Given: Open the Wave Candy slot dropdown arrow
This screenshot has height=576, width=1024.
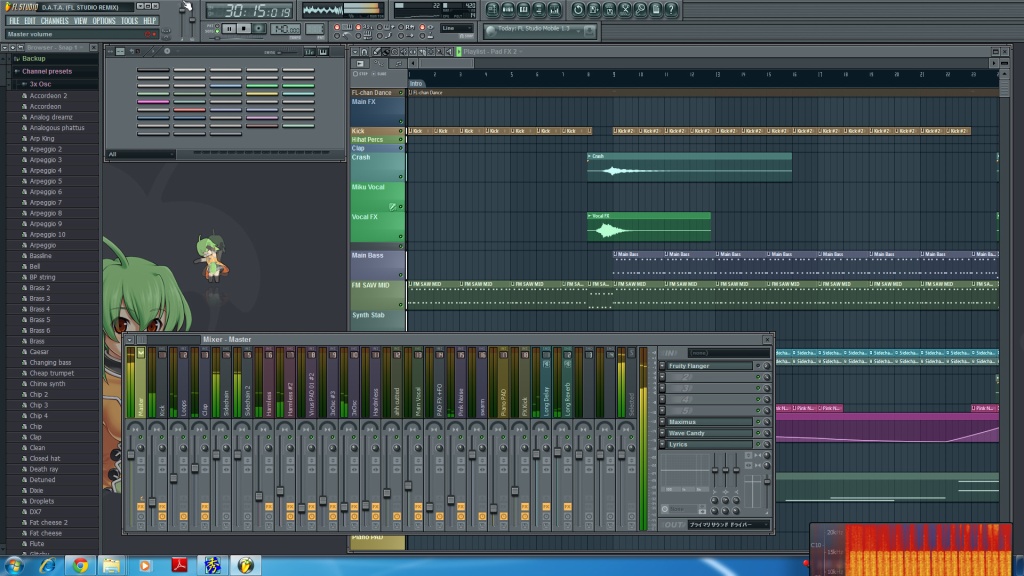Looking at the screenshot, I should (662, 433).
